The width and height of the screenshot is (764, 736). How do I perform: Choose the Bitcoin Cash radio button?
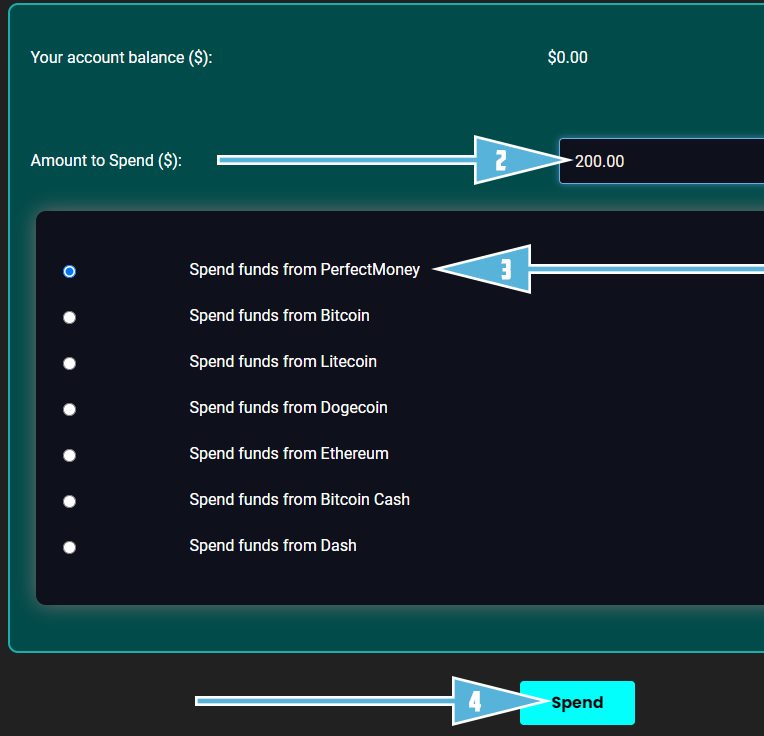click(x=69, y=501)
